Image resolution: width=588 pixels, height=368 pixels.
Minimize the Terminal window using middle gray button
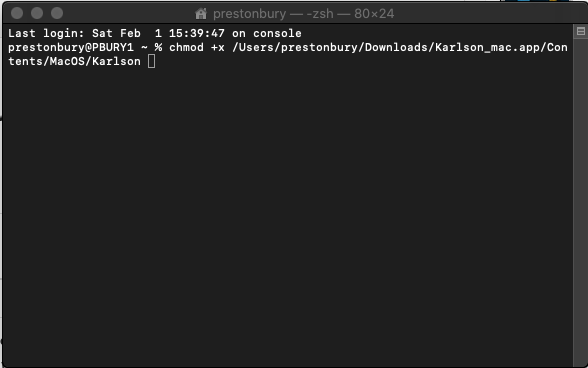[x=37, y=14]
